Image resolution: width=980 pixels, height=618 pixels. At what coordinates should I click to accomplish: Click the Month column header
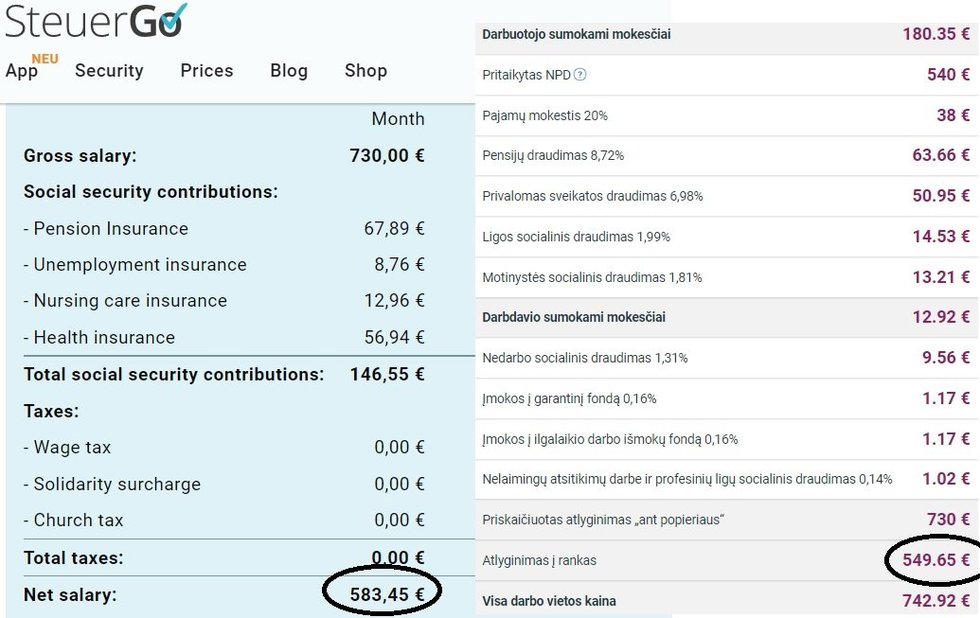click(398, 119)
